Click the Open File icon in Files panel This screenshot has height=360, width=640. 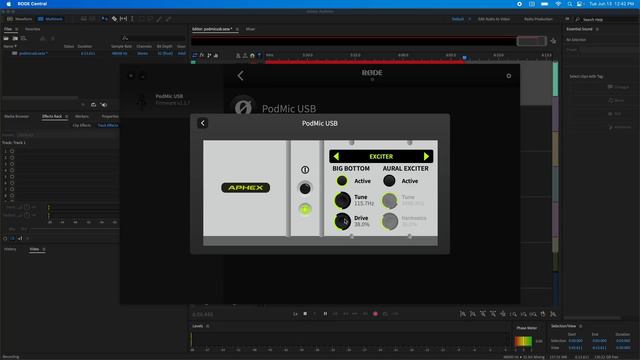[6, 38]
